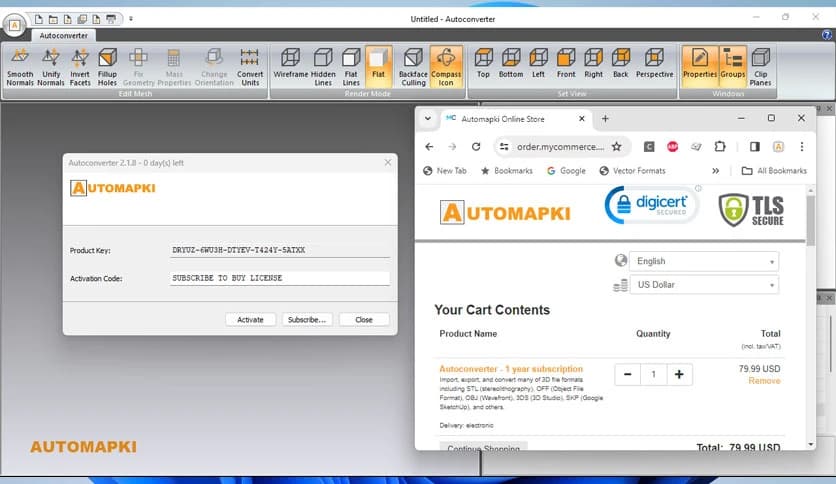The image size is (836, 484).
Task: Toggle the Groups window
Action: click(733, 67)
